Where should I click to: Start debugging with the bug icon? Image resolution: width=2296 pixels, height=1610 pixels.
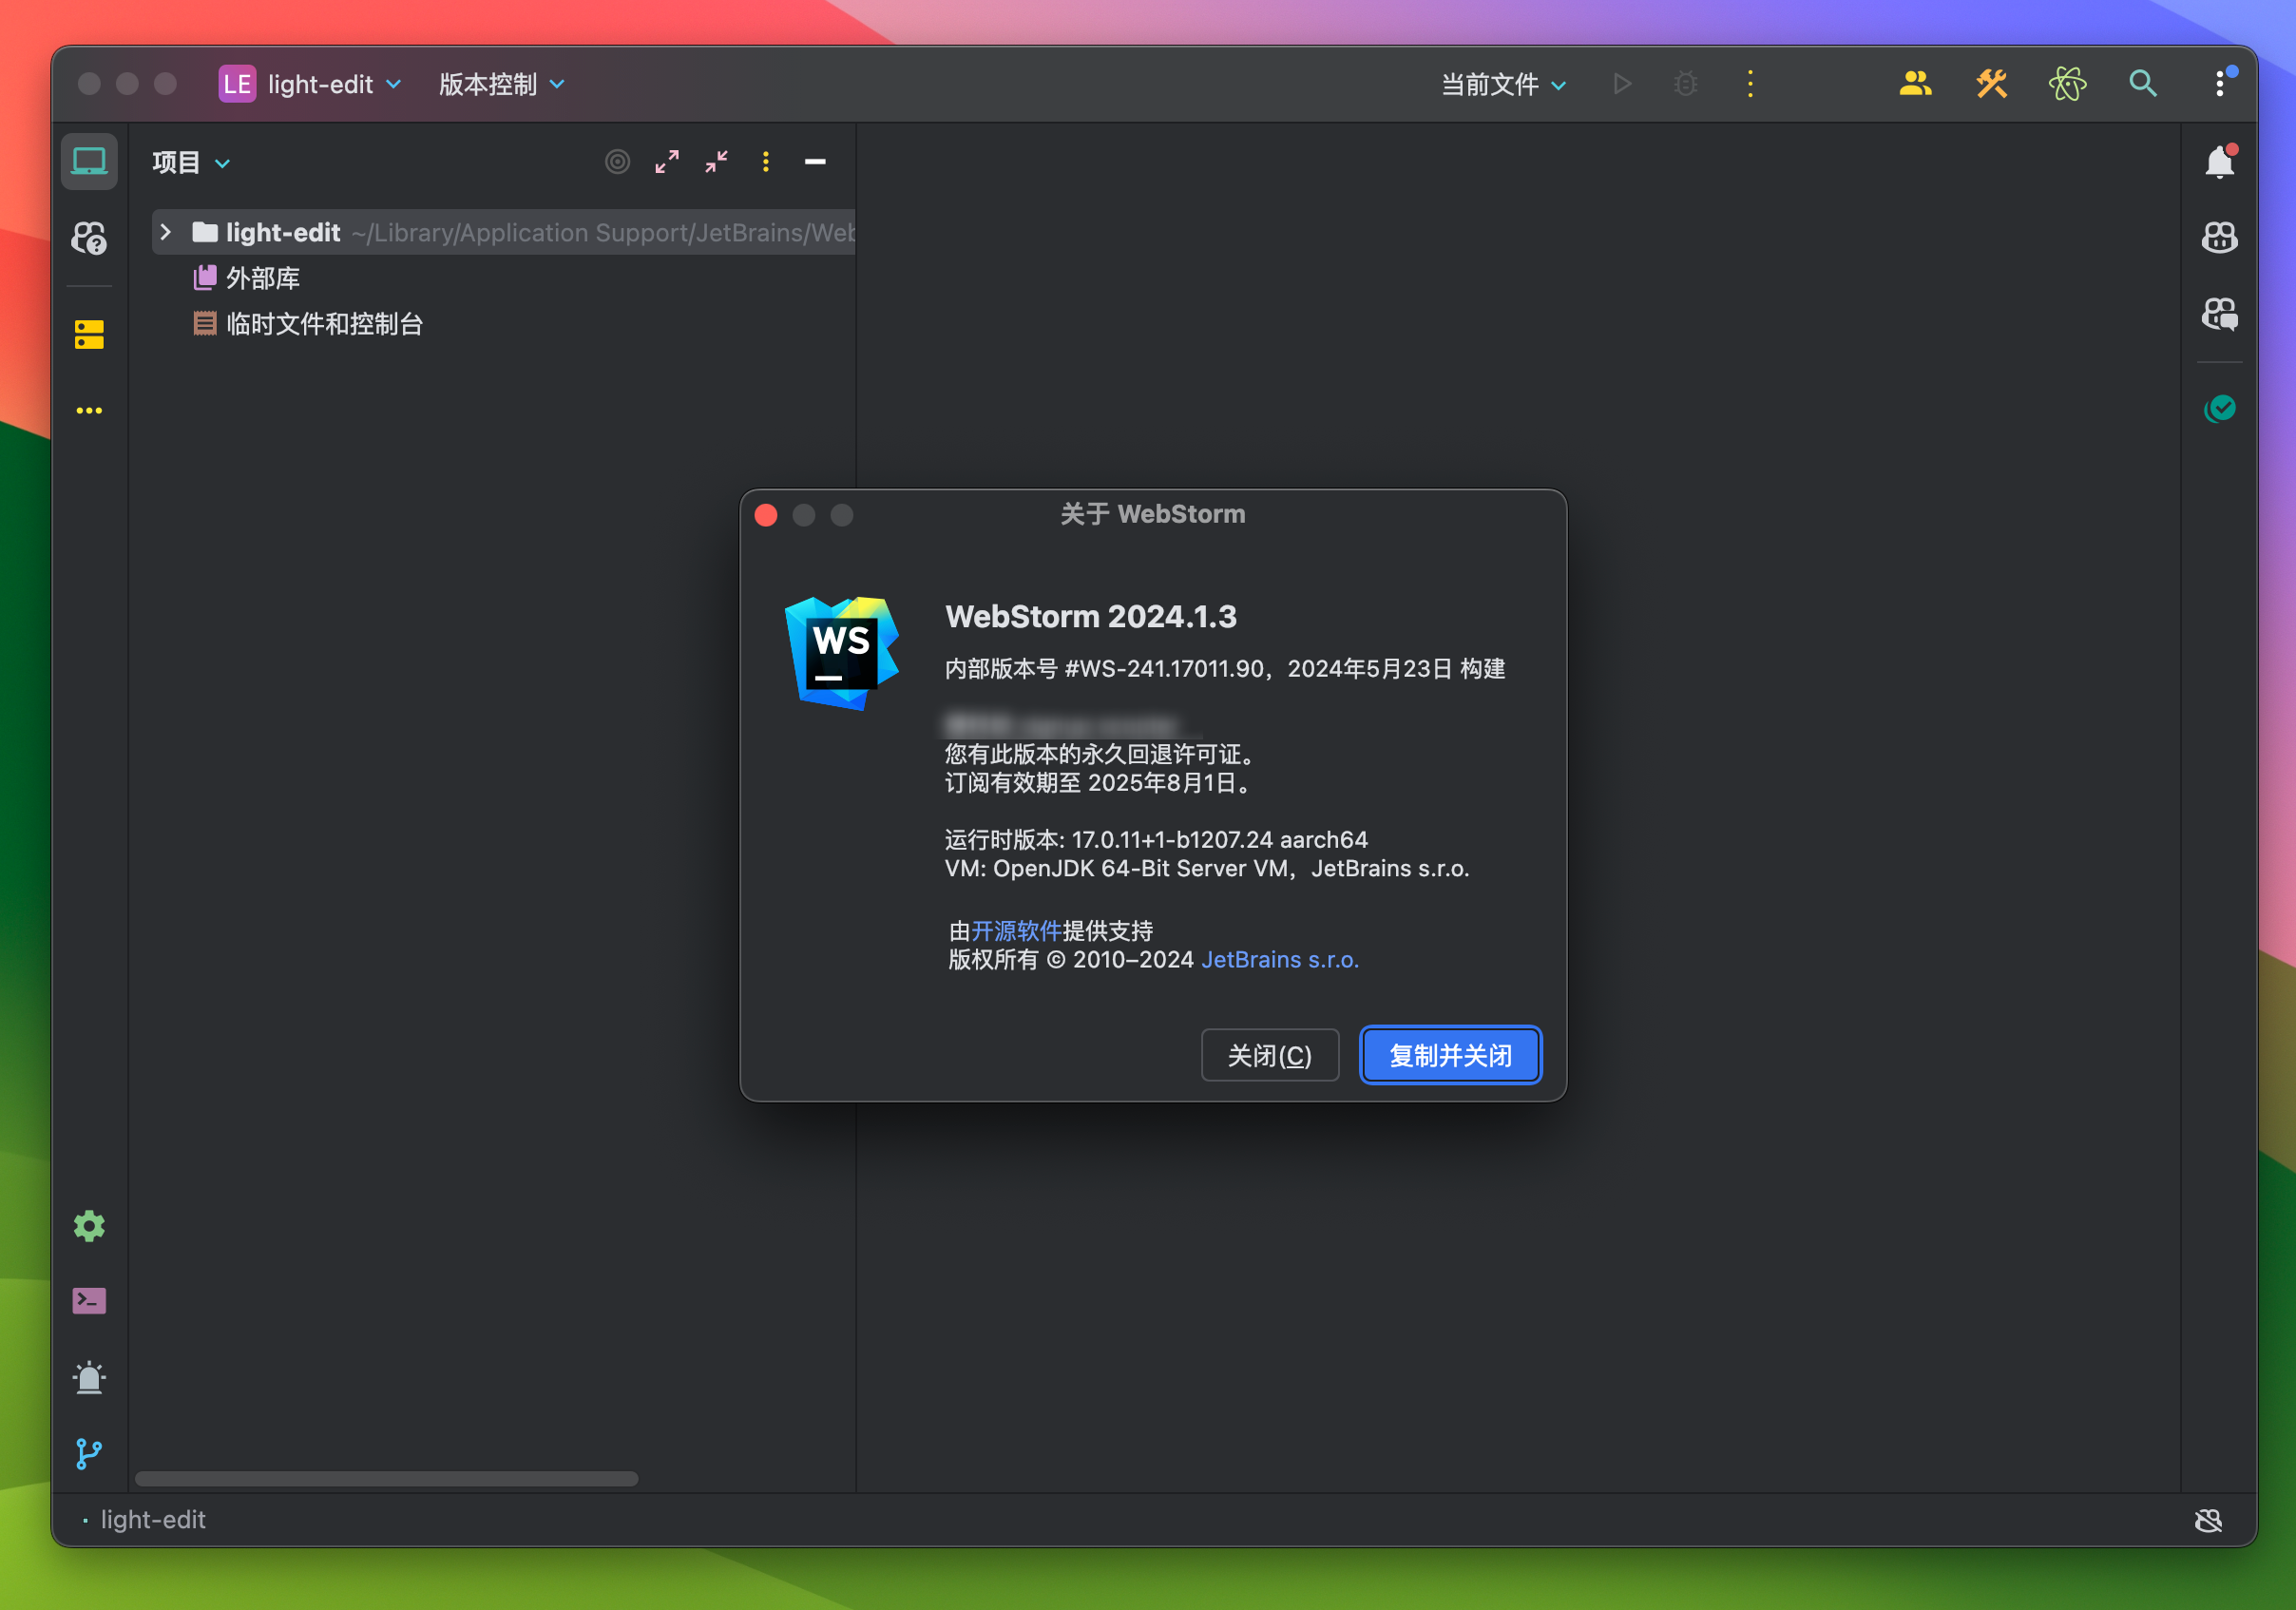coord(1685,84)
